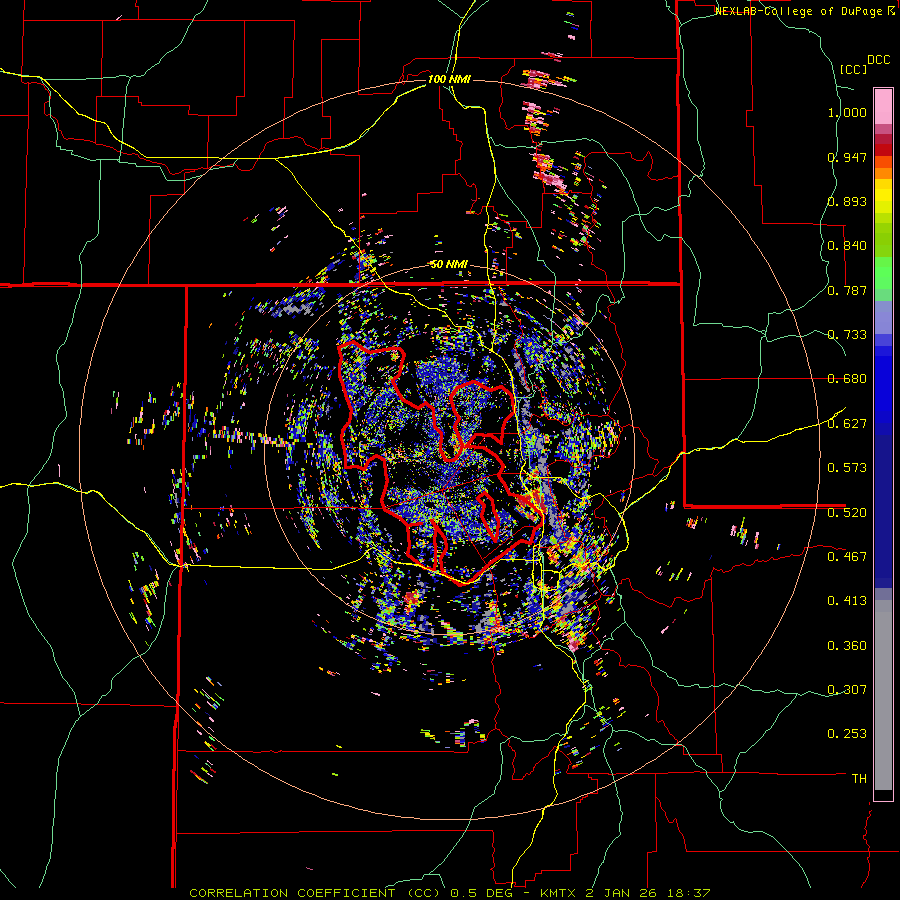Select the 0.520 scale value

click(x=847, y=512)
